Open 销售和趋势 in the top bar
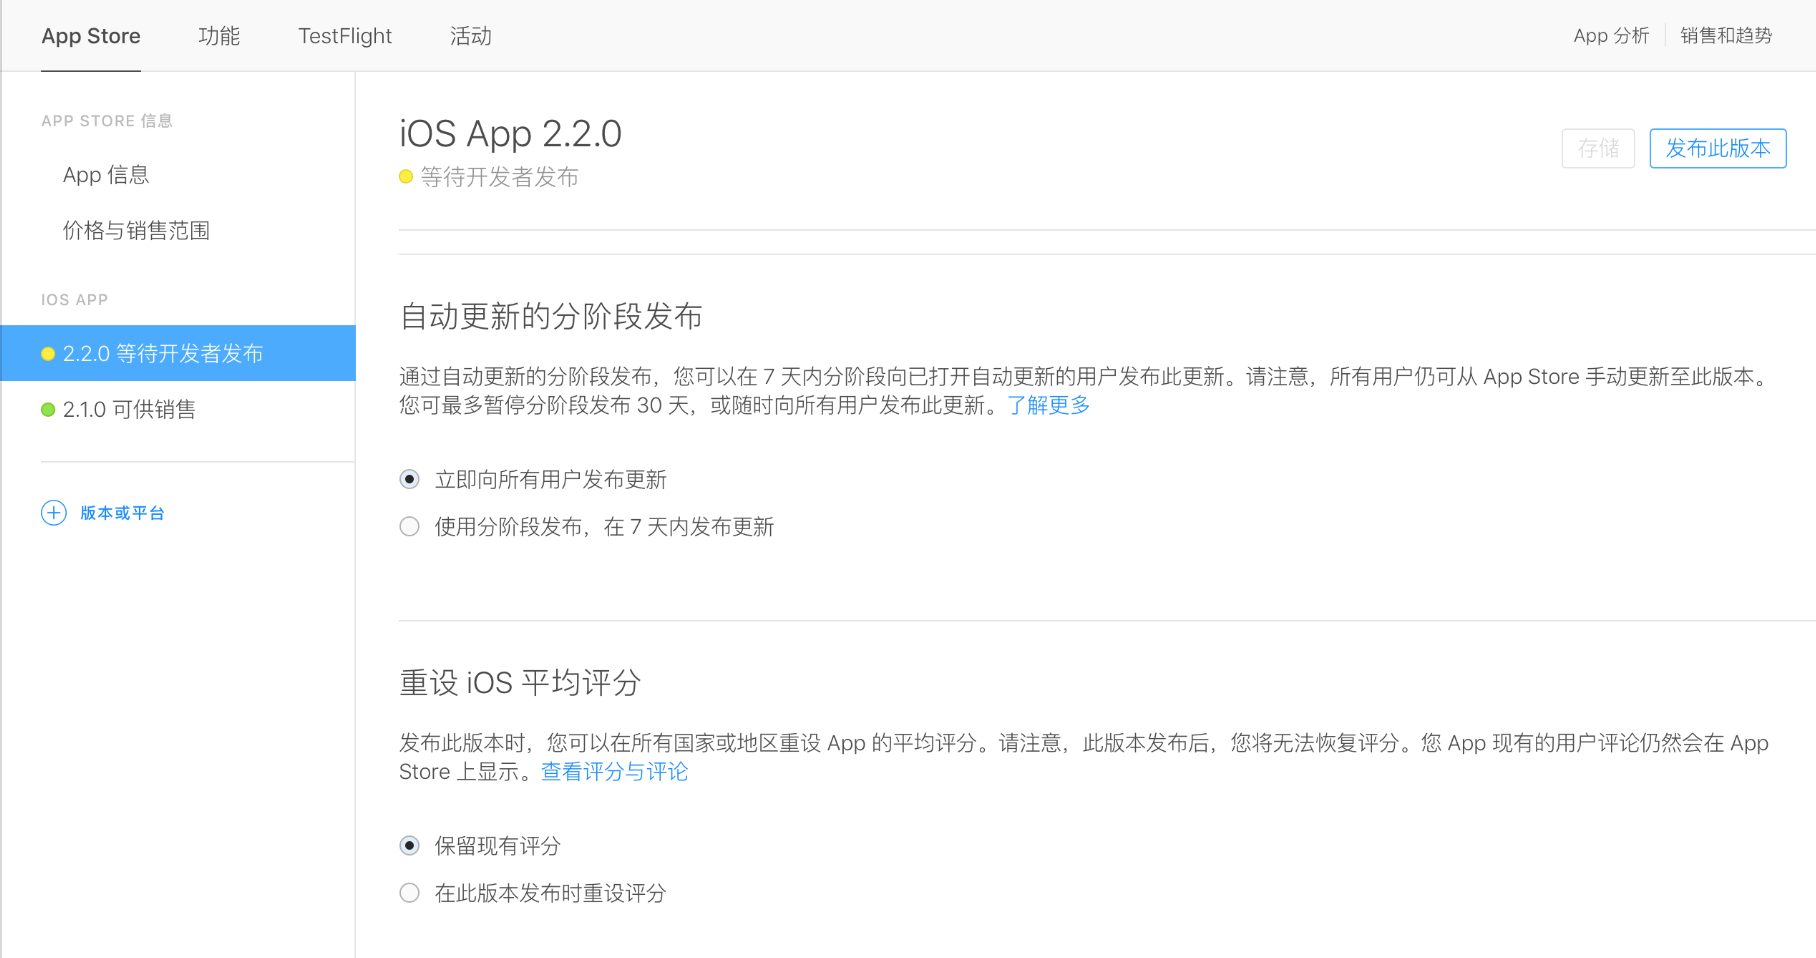 tap(1726, 36)
